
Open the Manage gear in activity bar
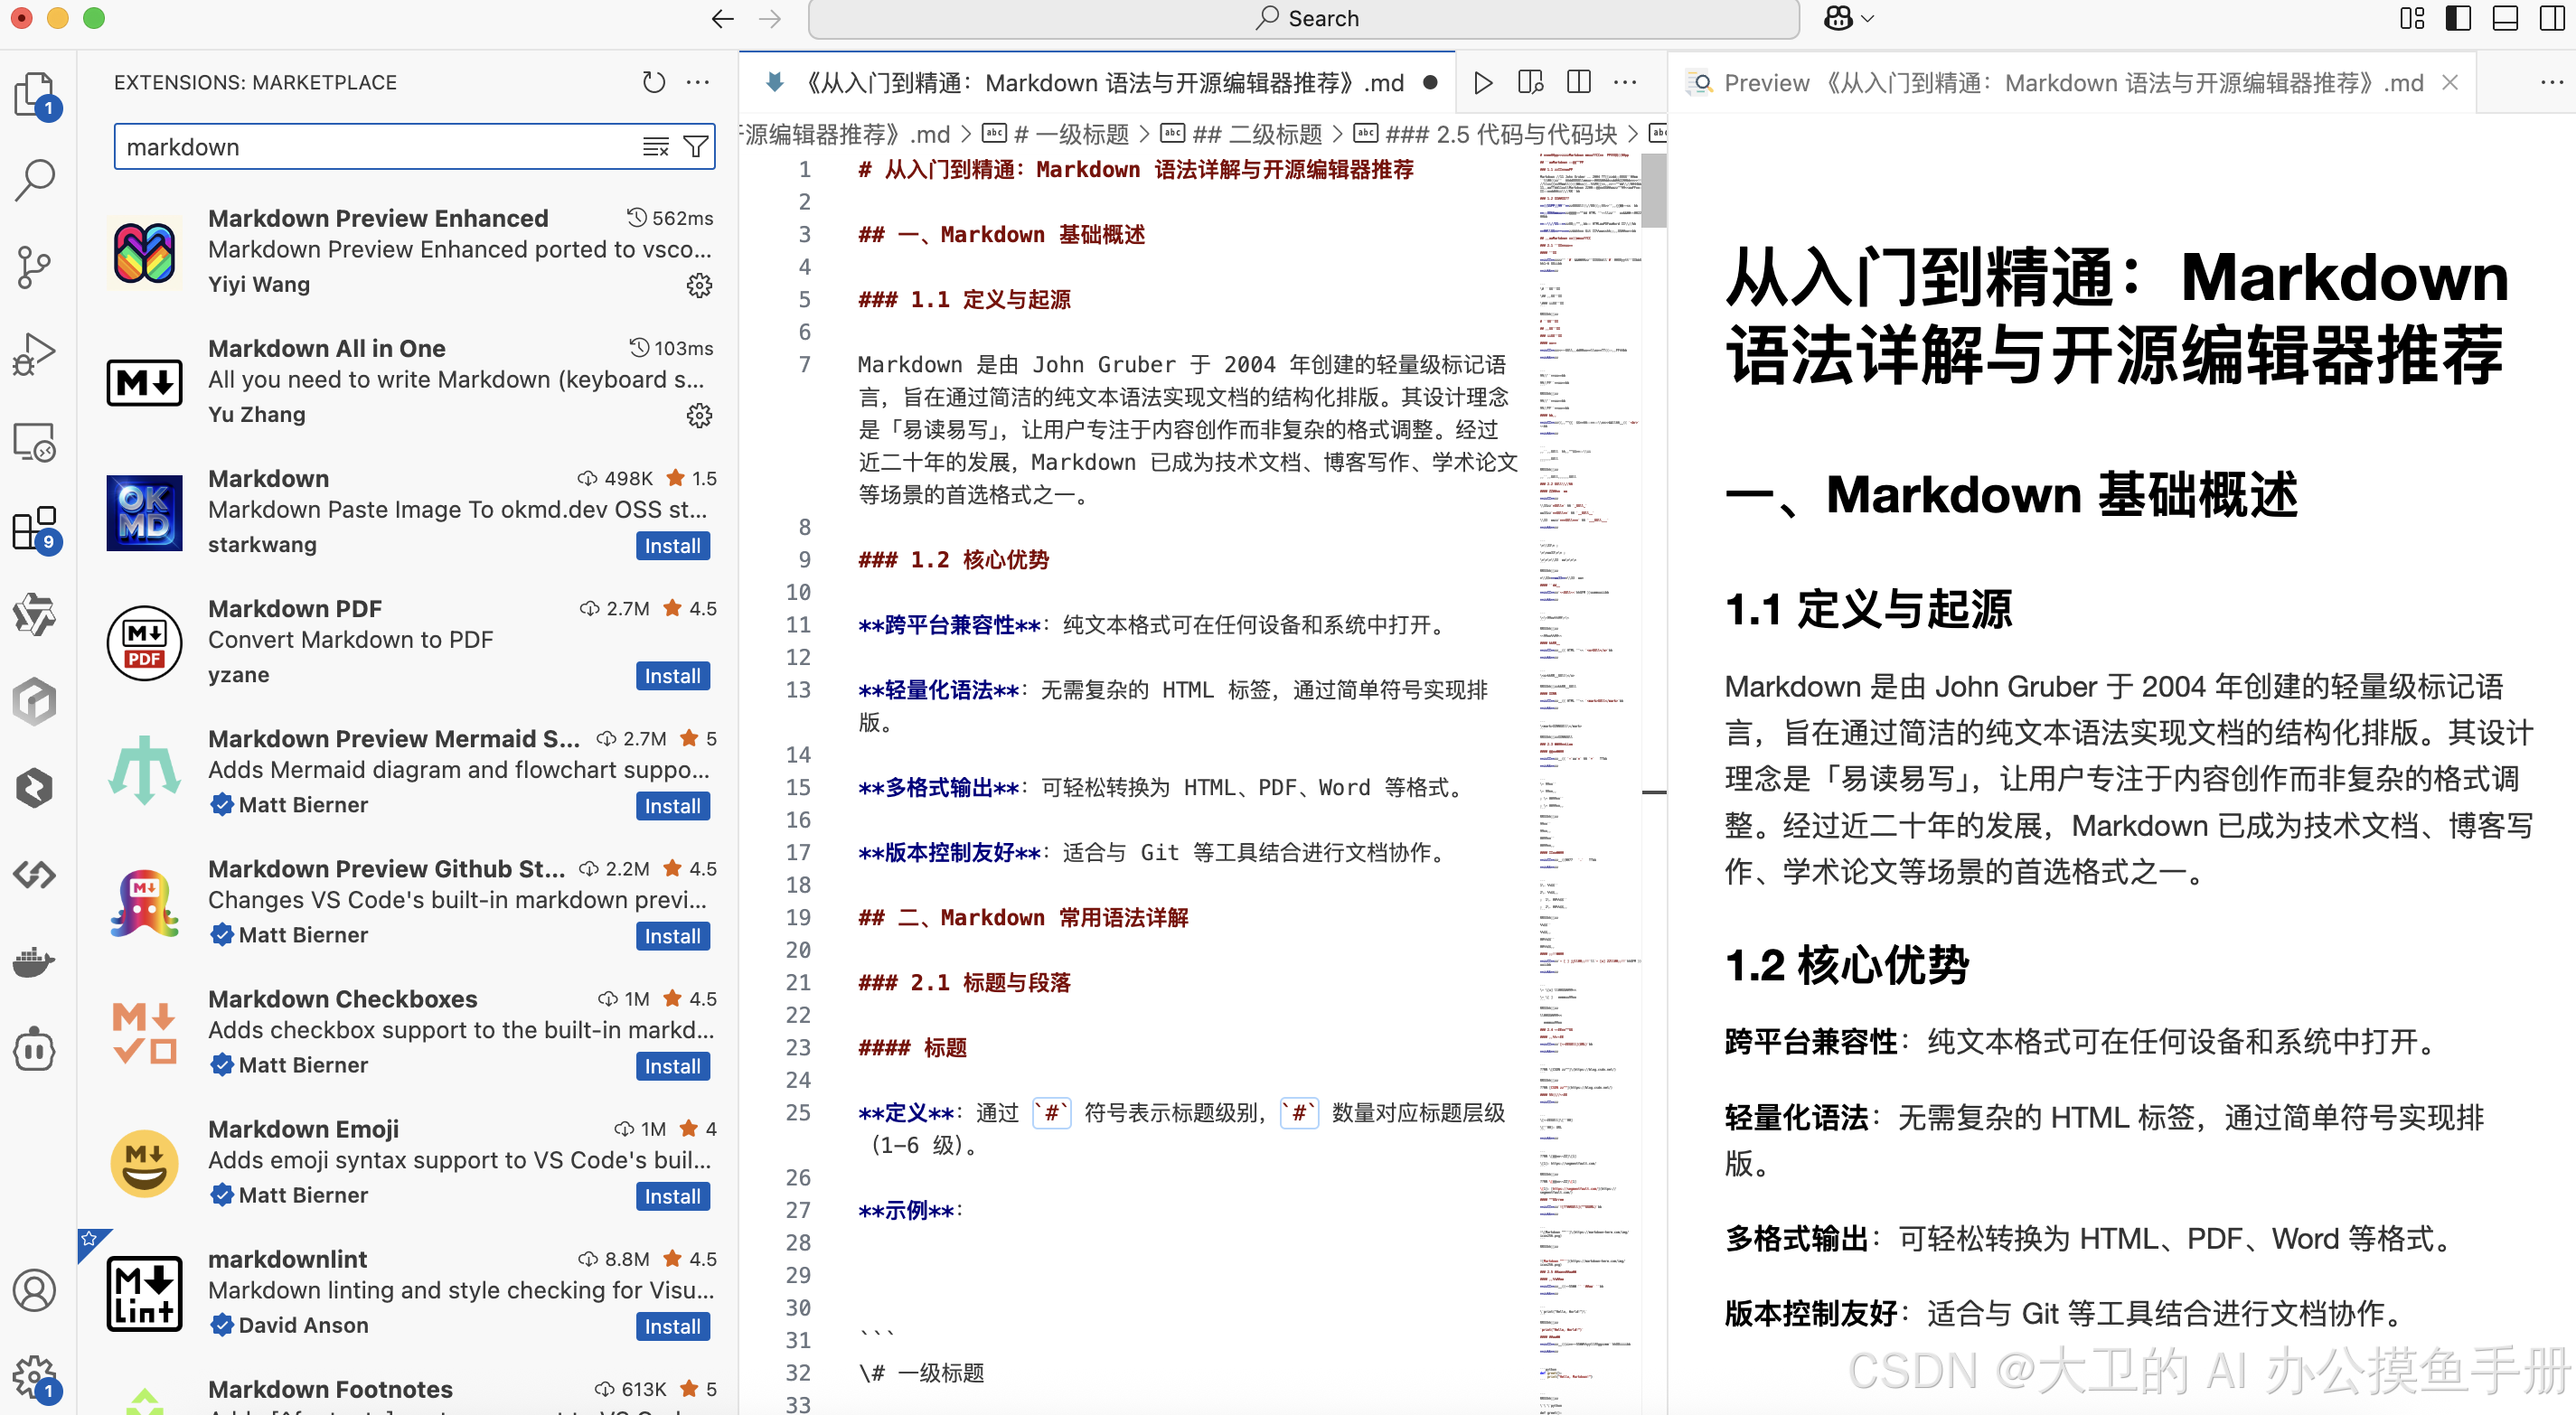point(35,1377)
